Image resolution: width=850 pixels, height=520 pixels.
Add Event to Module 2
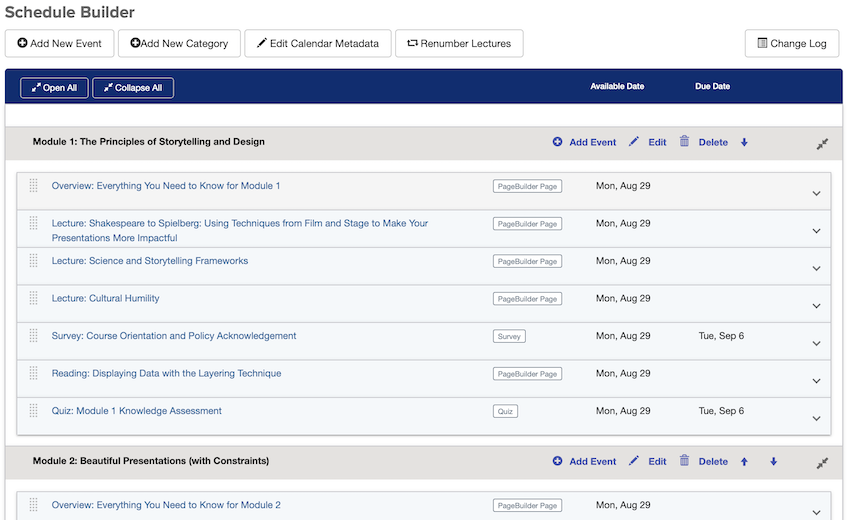click(593, 461)
